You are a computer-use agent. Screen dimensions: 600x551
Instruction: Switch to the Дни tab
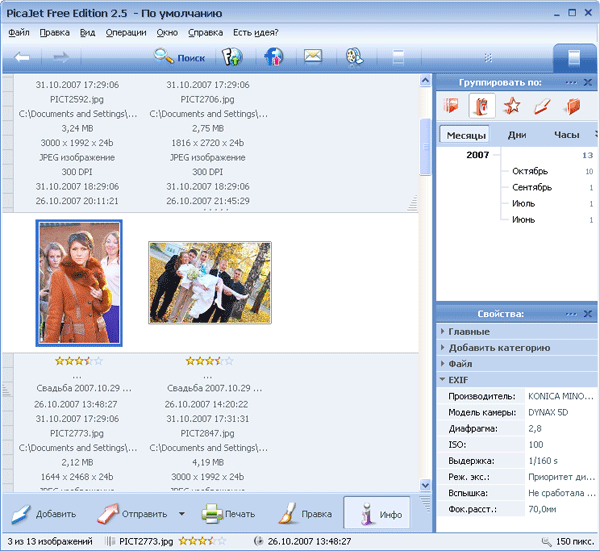tap(517, 135)
